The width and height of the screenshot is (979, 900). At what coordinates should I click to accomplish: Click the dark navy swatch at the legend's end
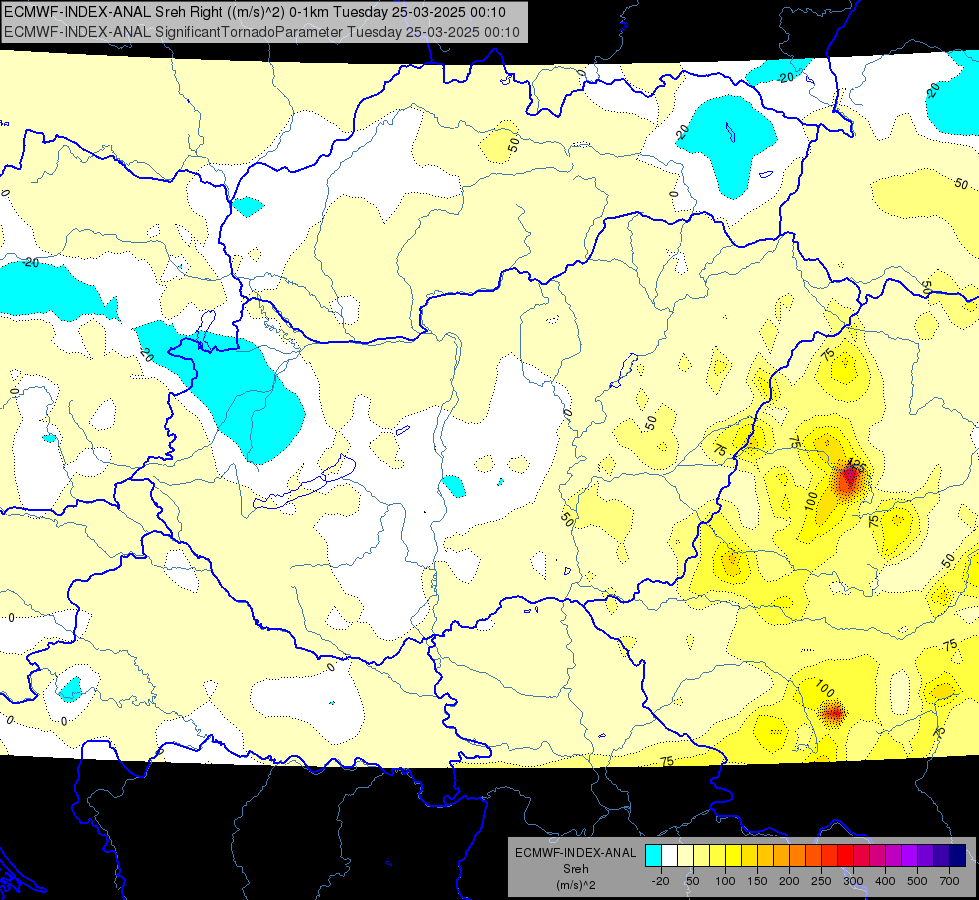click(958, 855)
